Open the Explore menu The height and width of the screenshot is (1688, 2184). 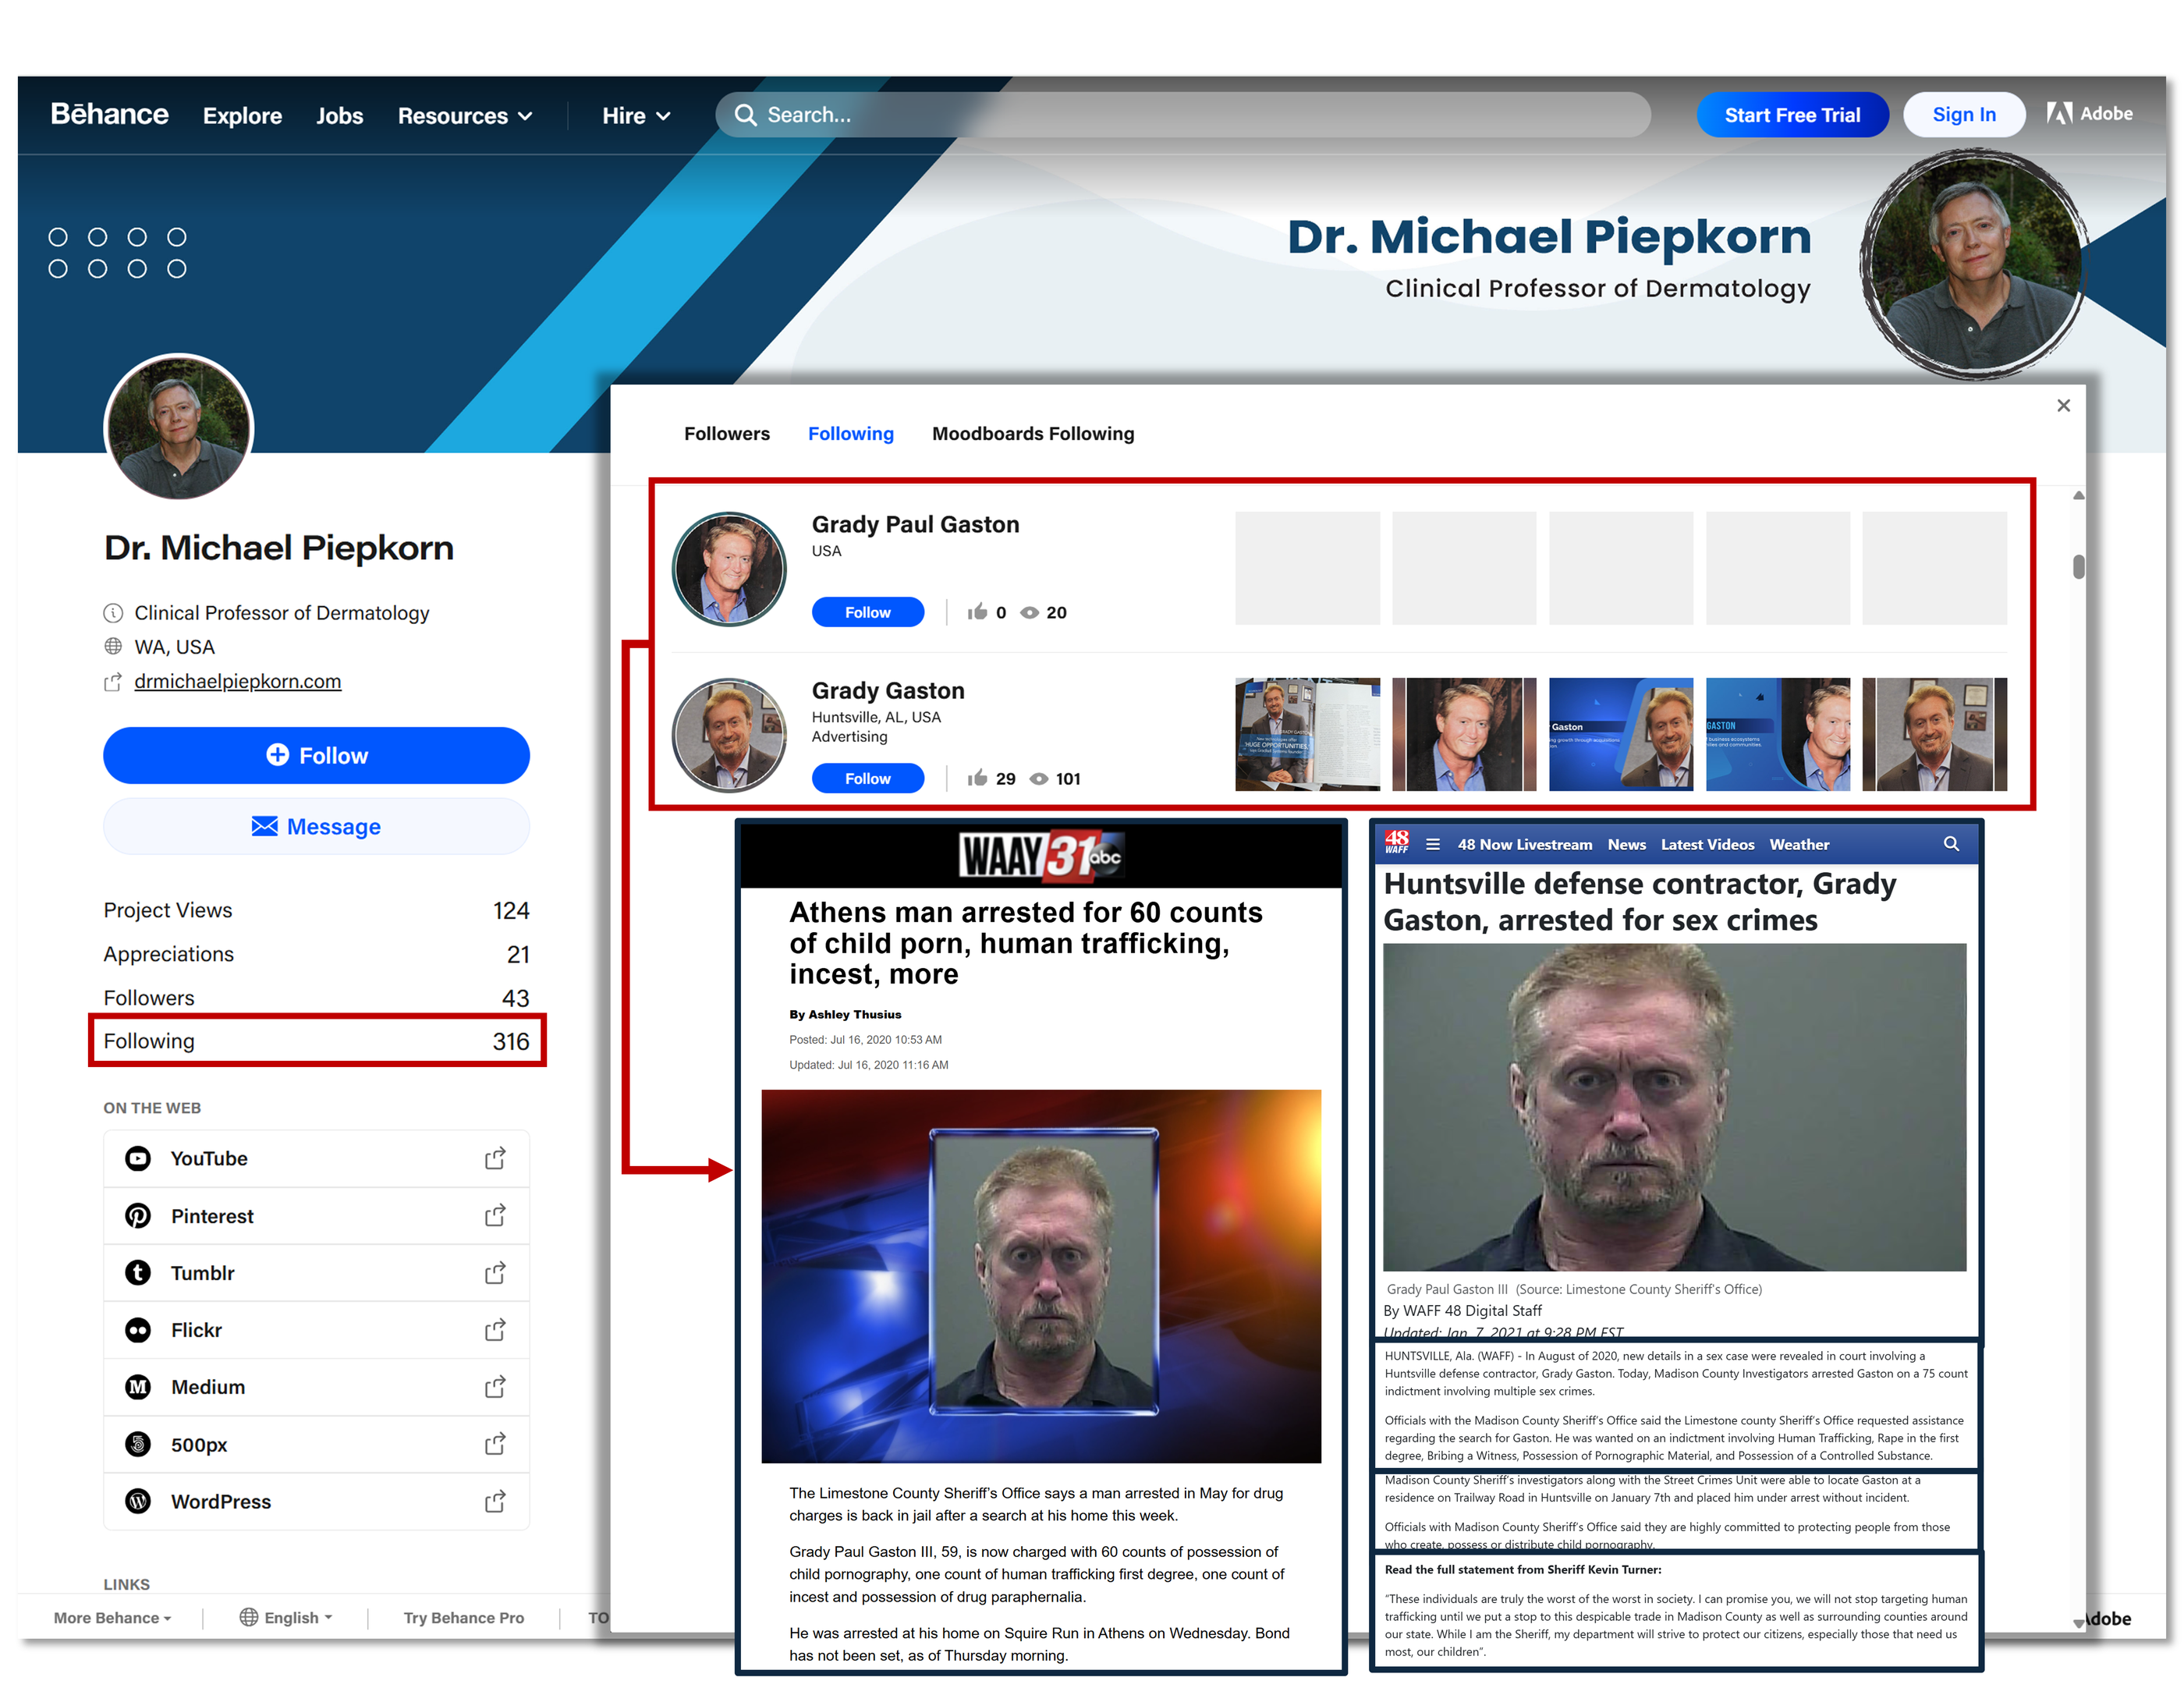coord(242,116)
